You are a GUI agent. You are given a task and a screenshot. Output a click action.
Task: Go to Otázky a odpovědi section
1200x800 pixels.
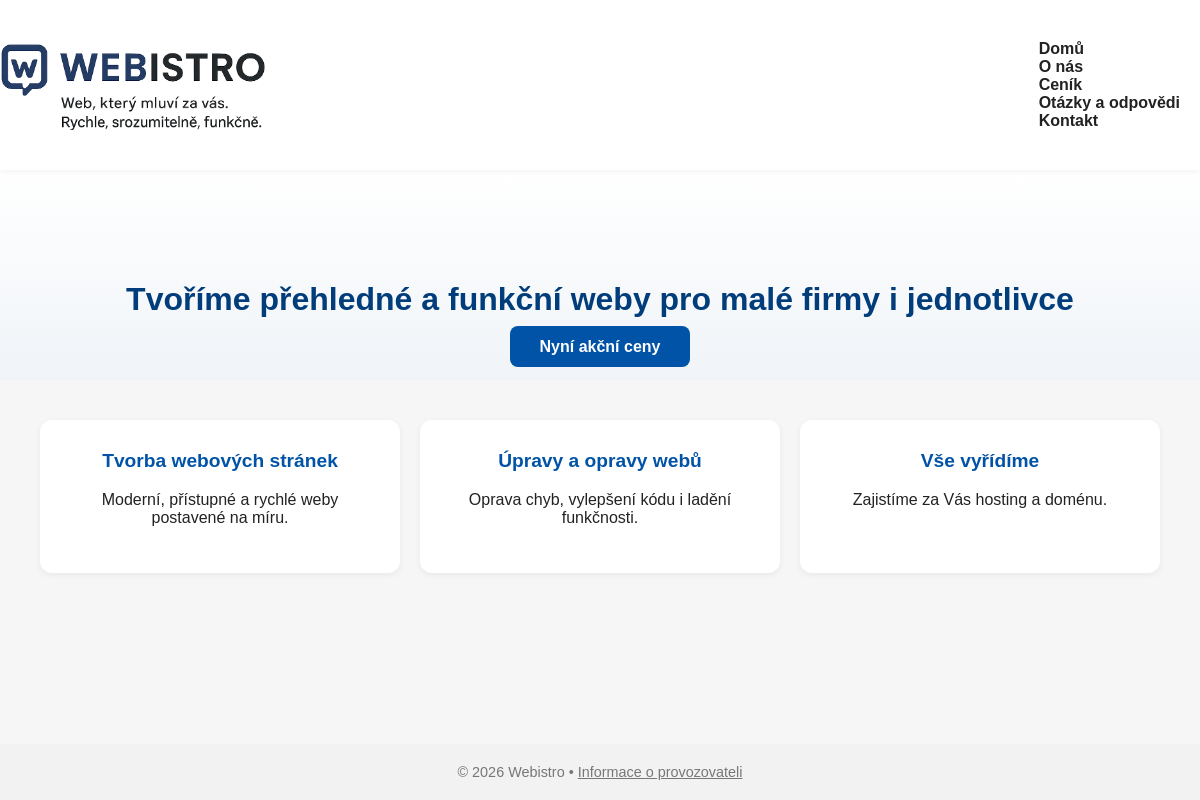1108,102
